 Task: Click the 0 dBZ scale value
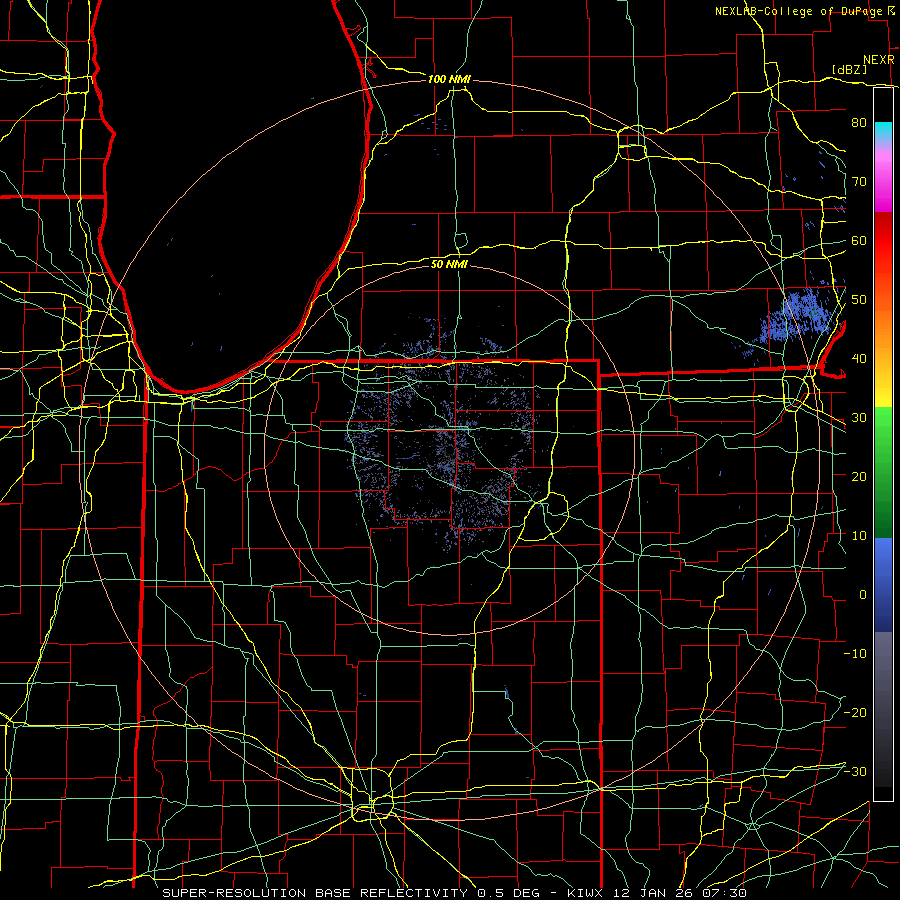(x=863, y=595)
